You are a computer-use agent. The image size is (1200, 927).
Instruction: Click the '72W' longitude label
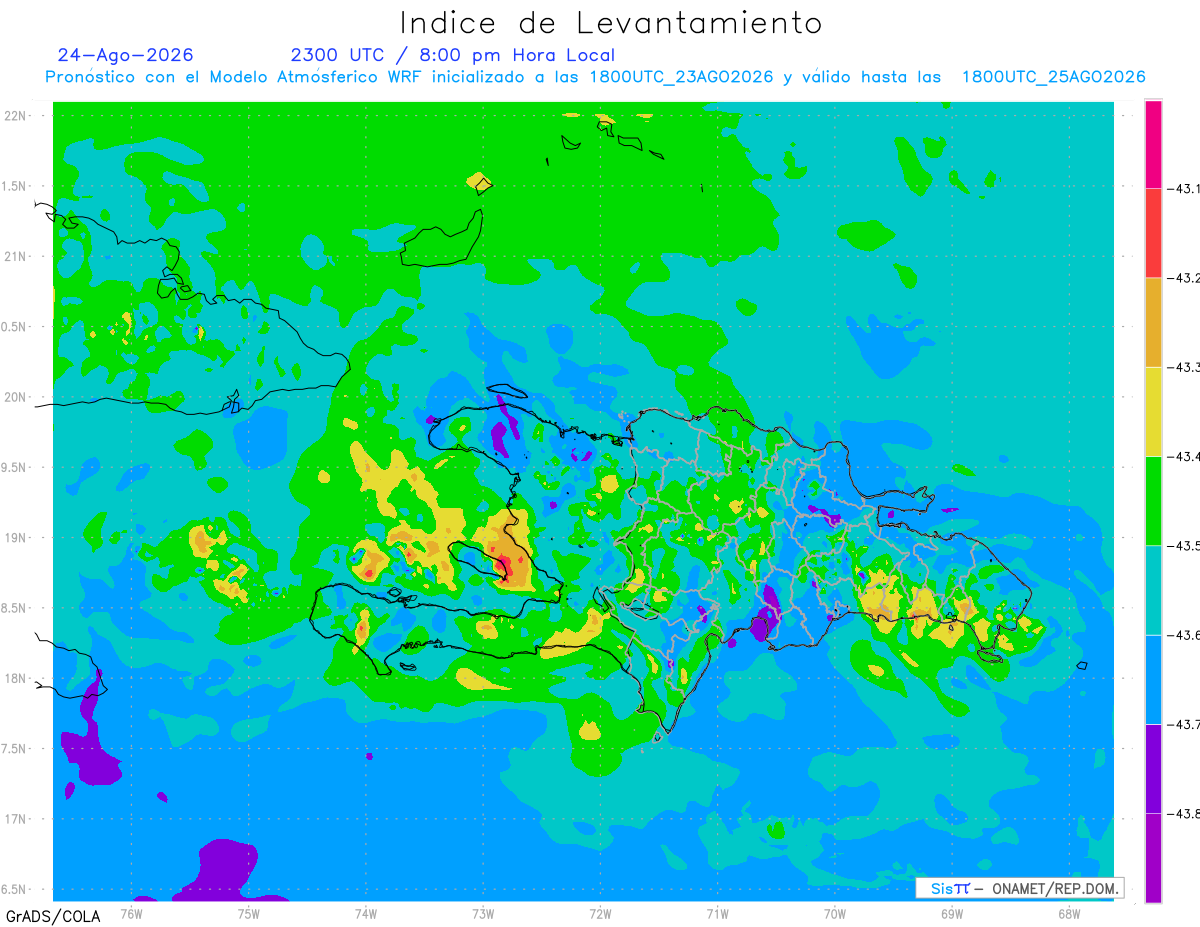pos(600,913)
